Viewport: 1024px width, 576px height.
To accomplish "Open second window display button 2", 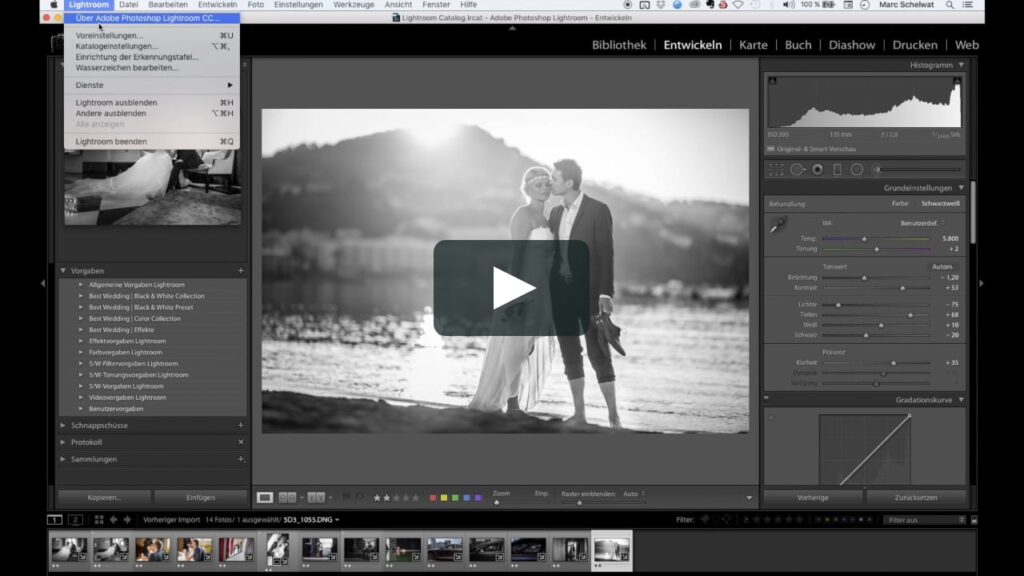I will [x=75, y=520].
